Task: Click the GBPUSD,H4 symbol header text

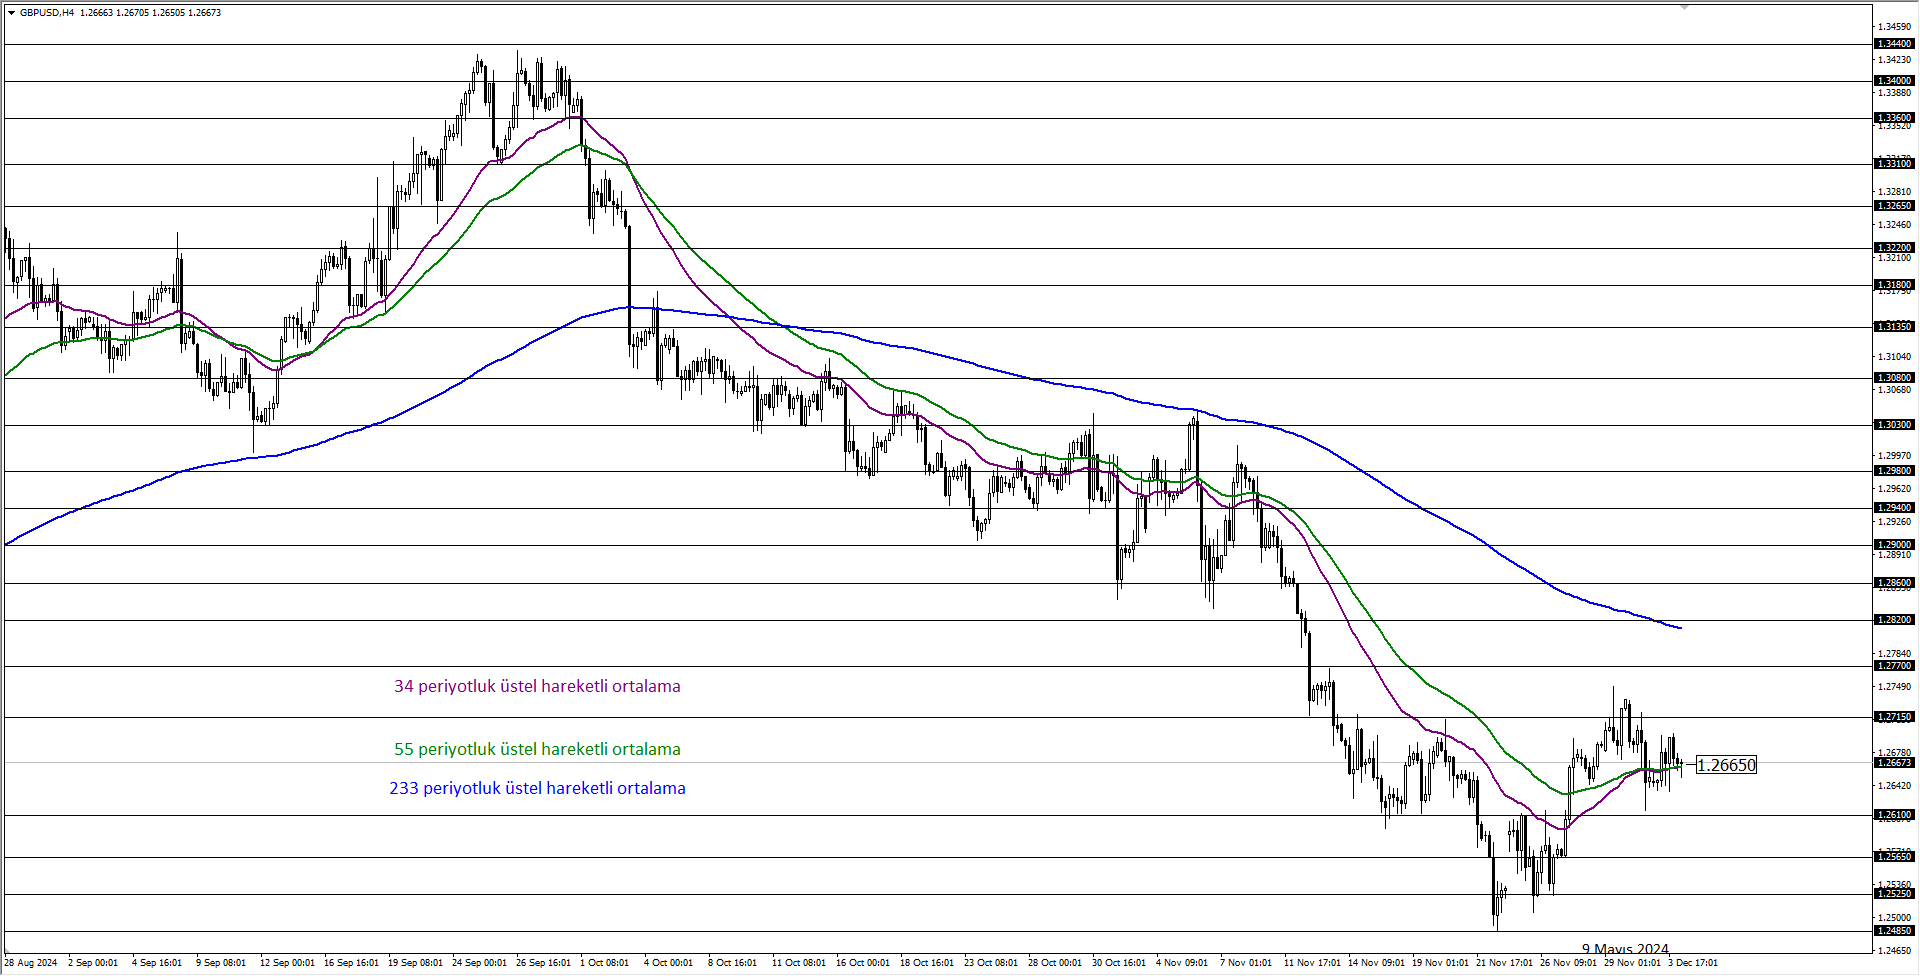Action: [47, 13]
